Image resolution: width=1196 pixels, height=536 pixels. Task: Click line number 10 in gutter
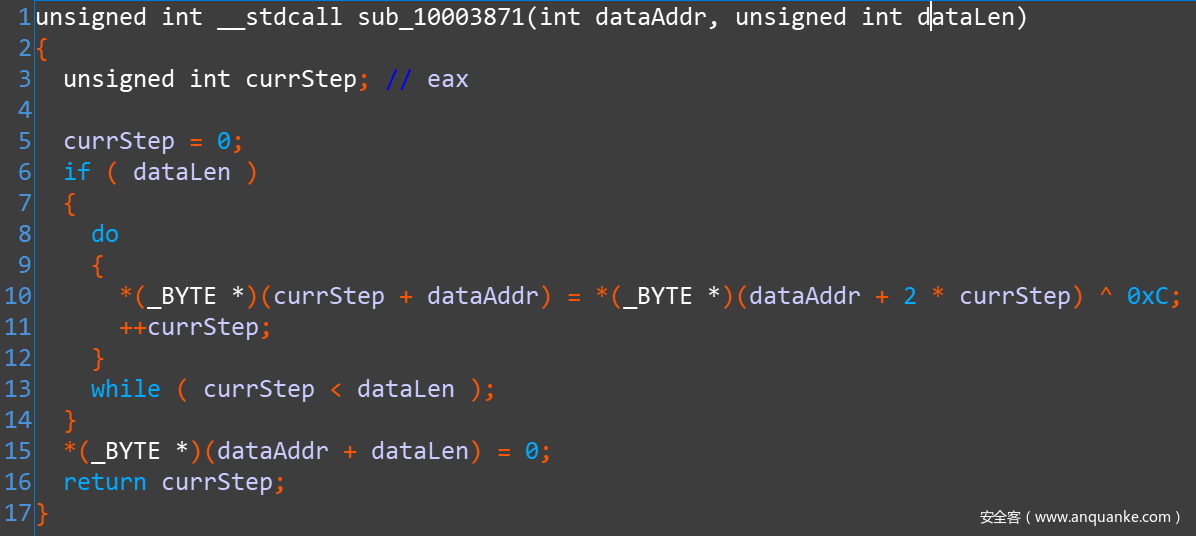coord(18,296)
